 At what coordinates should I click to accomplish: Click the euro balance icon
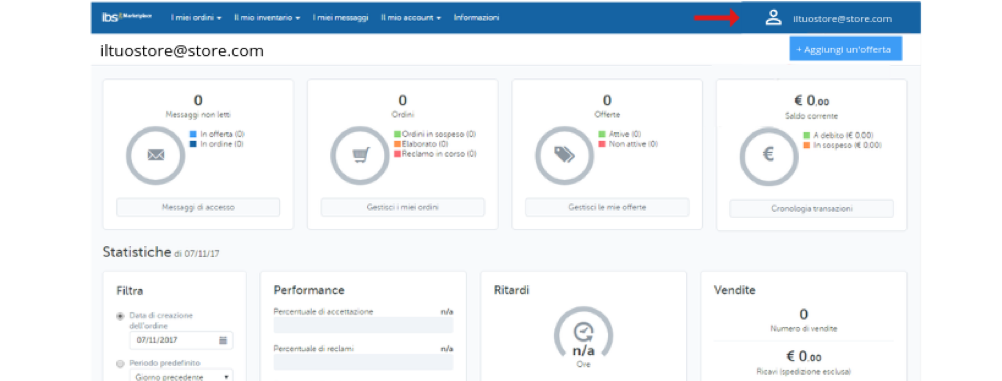[769, 155]
